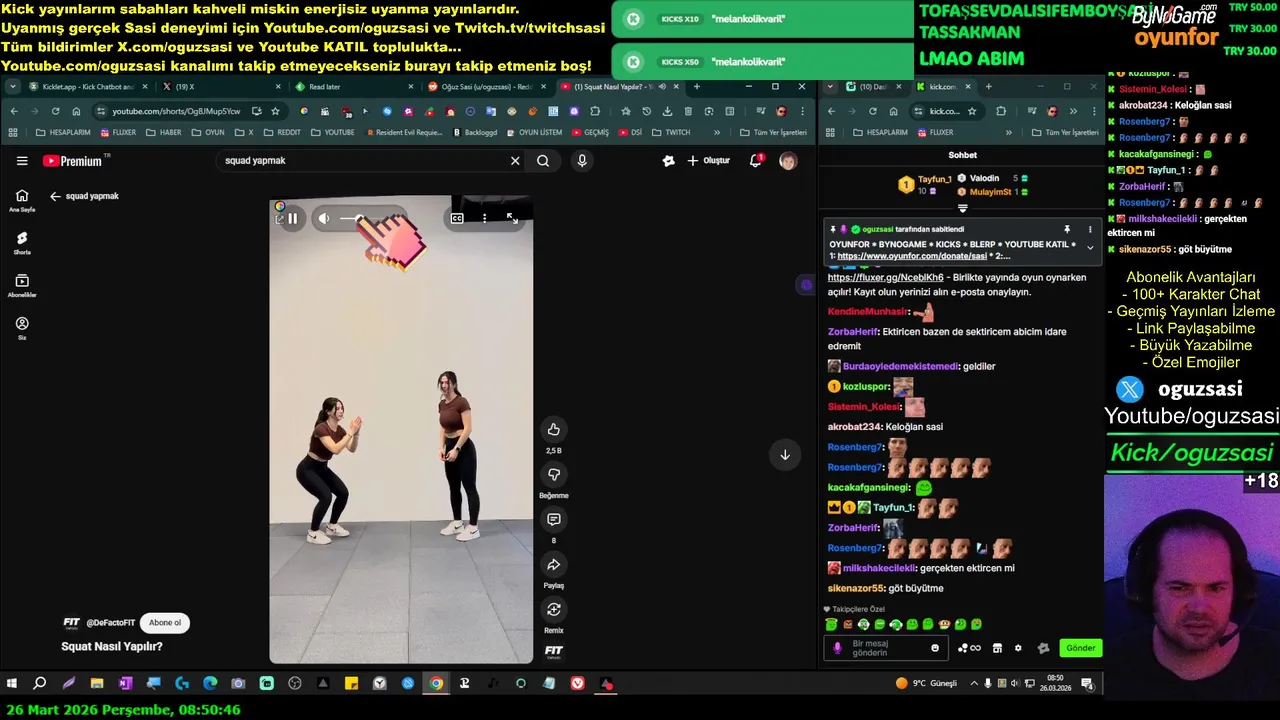This screenshot has width=1280, height=720.
Task: Open Windows Start menu
Action: coord(12,684)
